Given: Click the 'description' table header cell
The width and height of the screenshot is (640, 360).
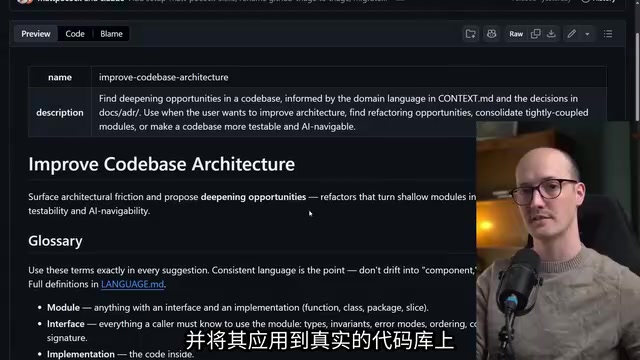Looking at the screenshot, I should pos(60,112).
